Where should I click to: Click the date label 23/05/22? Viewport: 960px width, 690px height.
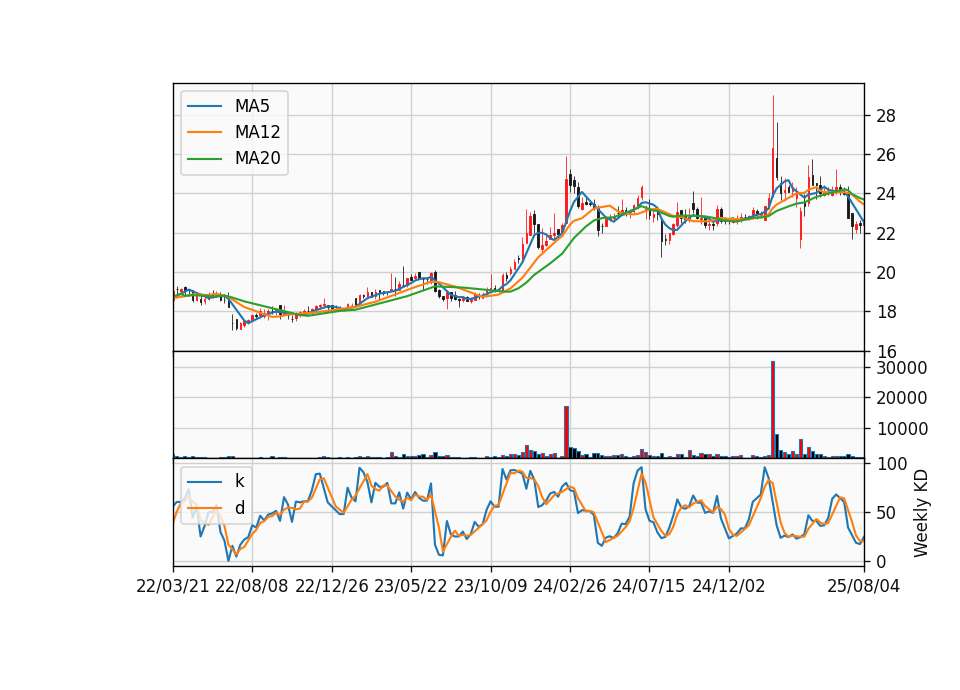tap(411, 586)
